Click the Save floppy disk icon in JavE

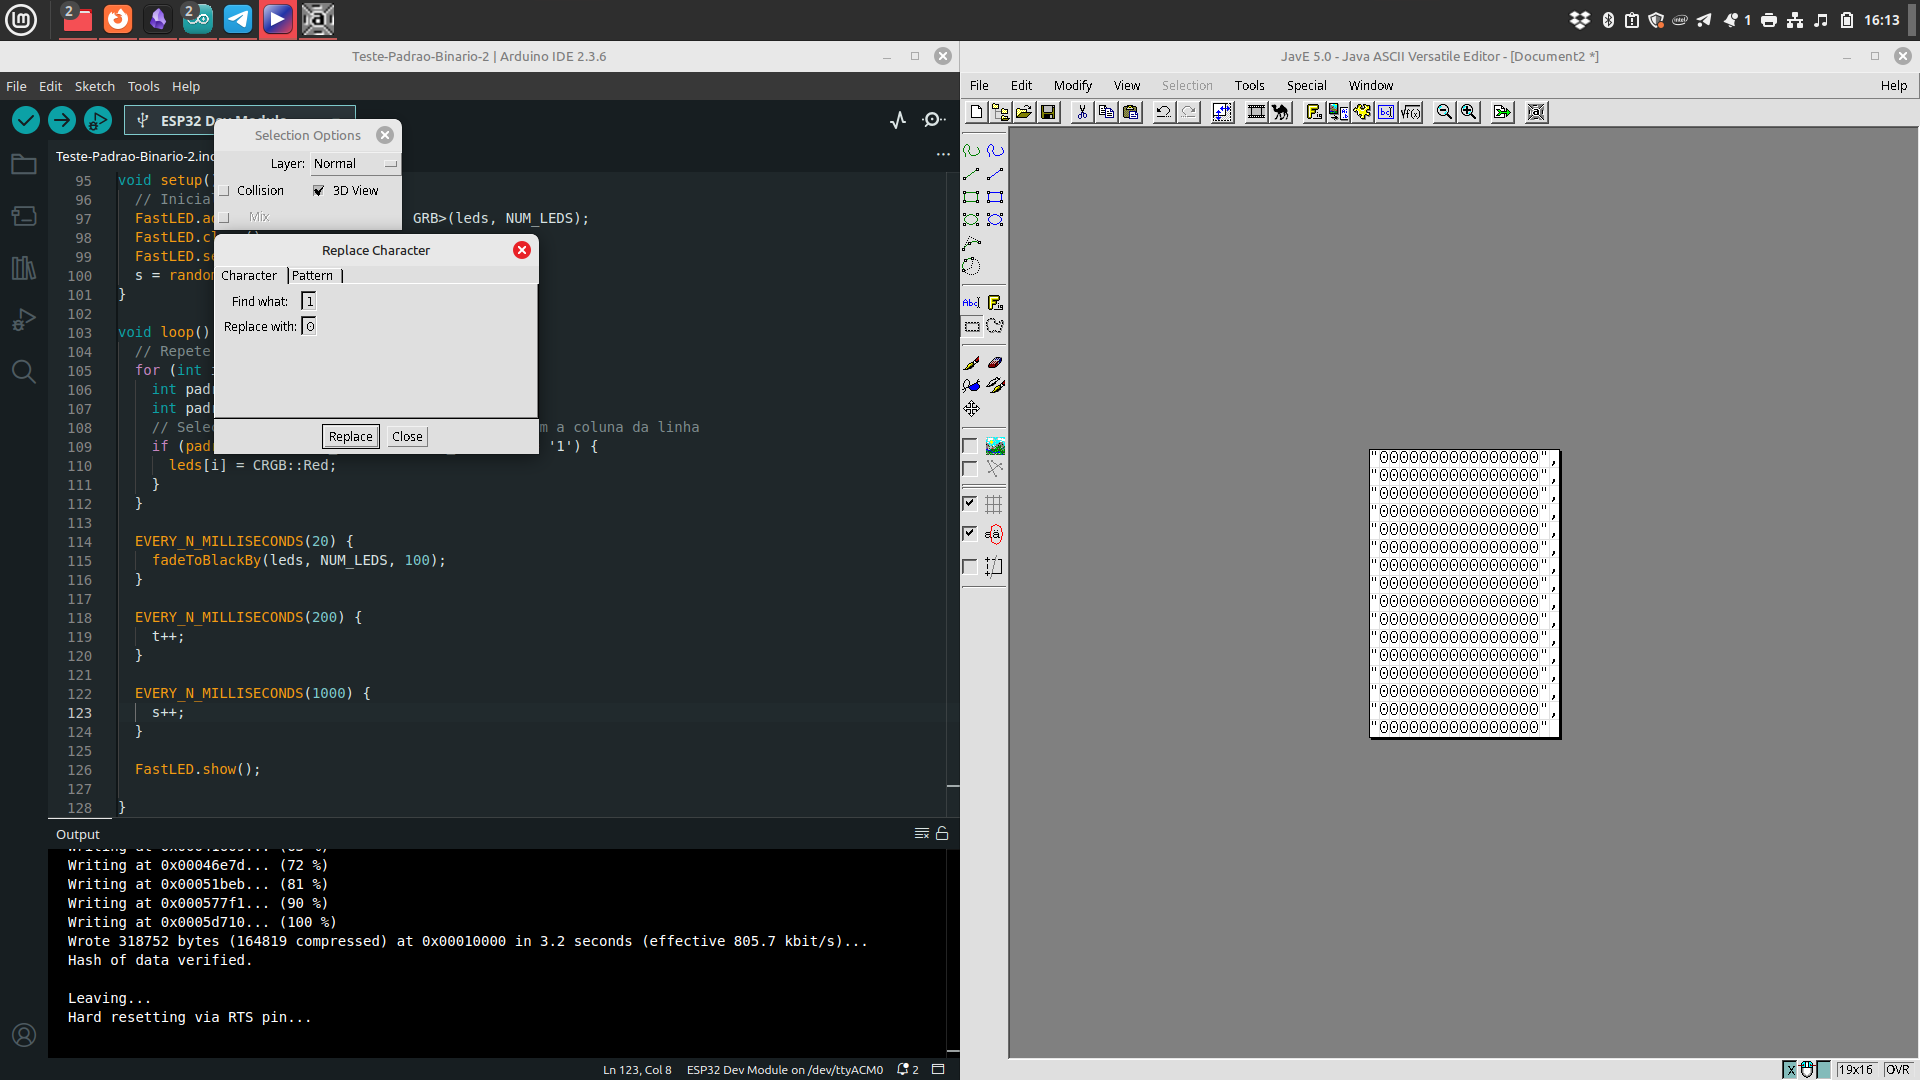1048,112
